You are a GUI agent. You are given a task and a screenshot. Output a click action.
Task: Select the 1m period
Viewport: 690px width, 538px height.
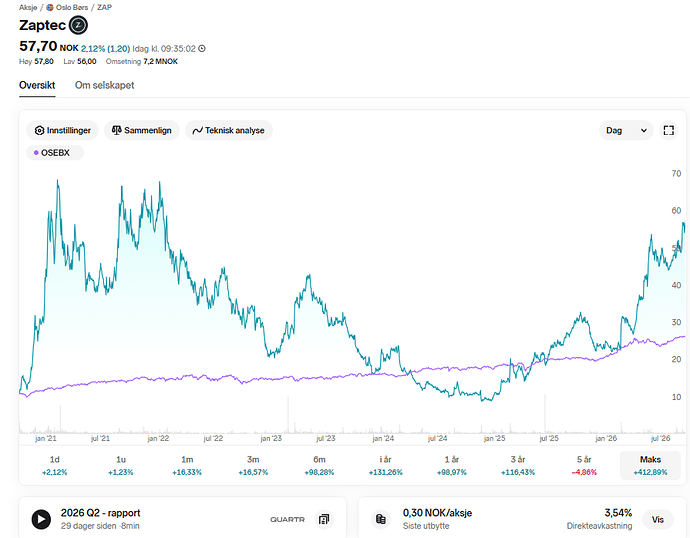point(187,465)
